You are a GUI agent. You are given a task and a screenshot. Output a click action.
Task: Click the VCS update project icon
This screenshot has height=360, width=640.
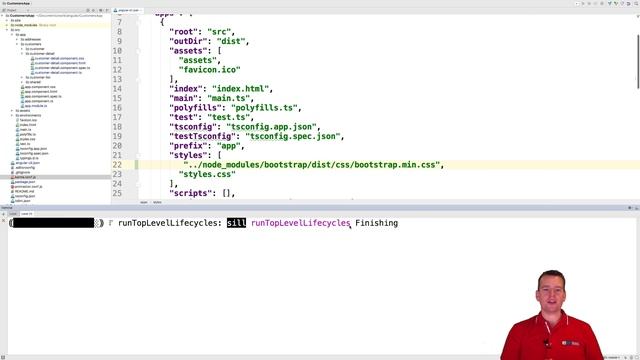click(610, 3)
